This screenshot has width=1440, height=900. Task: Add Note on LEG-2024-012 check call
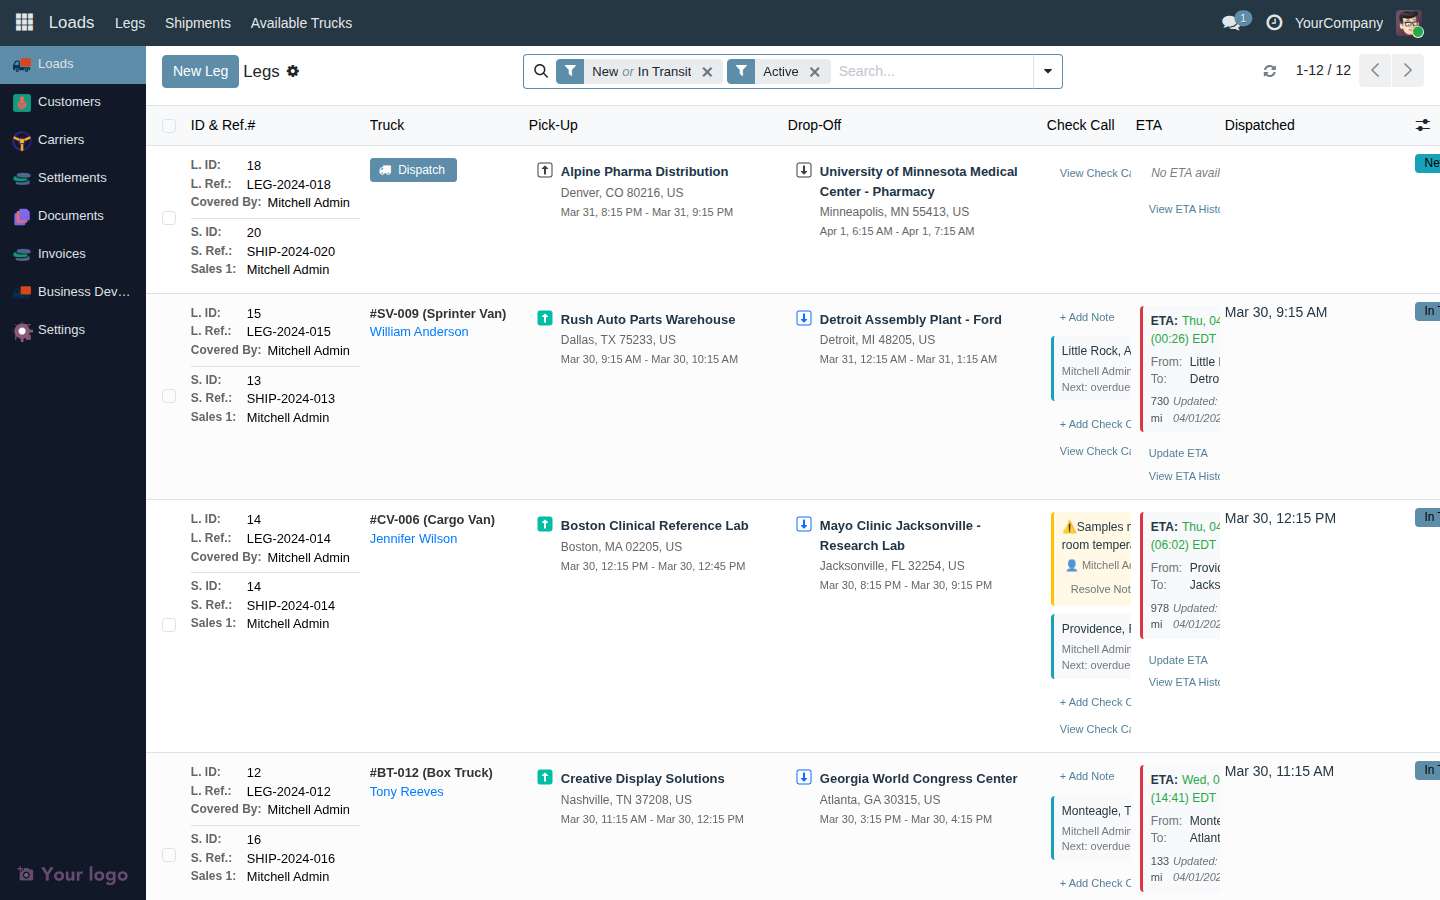tap(1087, 776)
